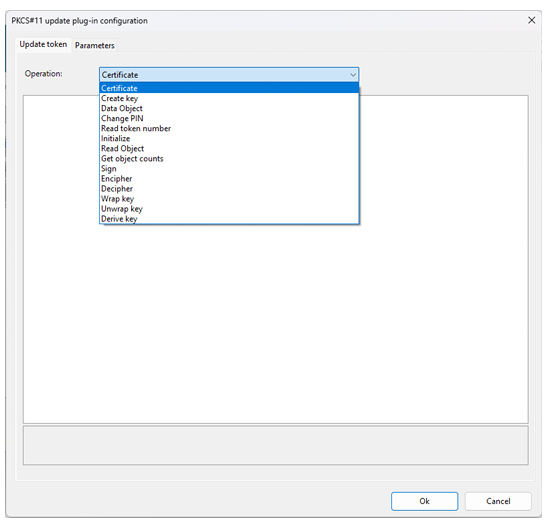The height and width of the screenshot is (520, 546).
Task: Click the Operation label
Action: coord(44,74)
